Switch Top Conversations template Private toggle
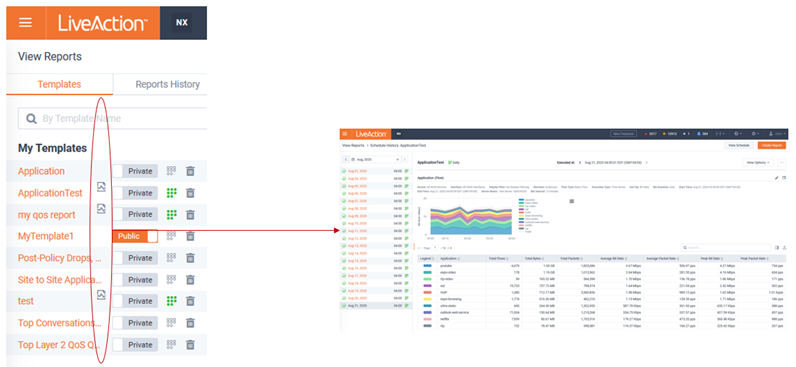This screenshot has height=367, width=796. click(135, 323)
